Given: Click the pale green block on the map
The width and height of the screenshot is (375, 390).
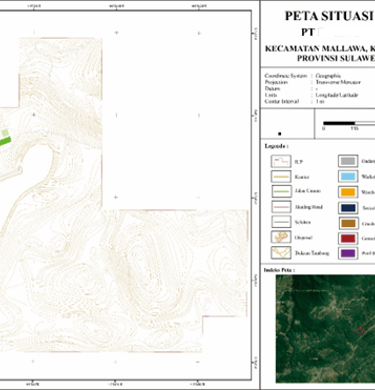Looking at the screenshot, I should [x=5, y=133].
